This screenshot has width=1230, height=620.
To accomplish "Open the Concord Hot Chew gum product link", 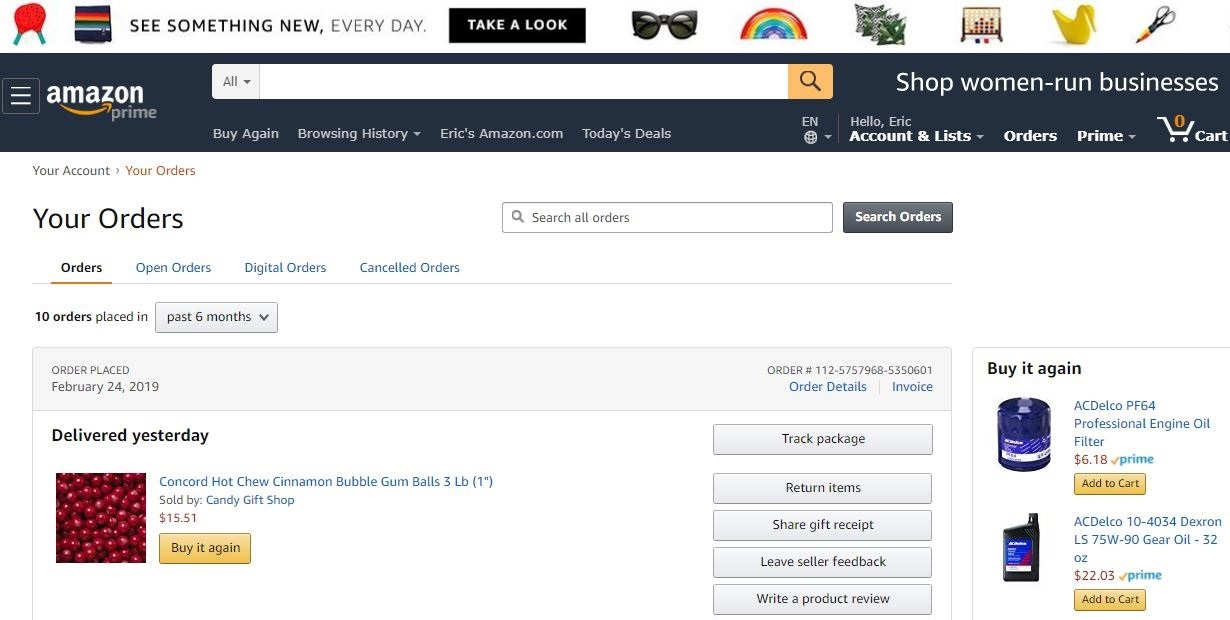I will tap(326, 482).
